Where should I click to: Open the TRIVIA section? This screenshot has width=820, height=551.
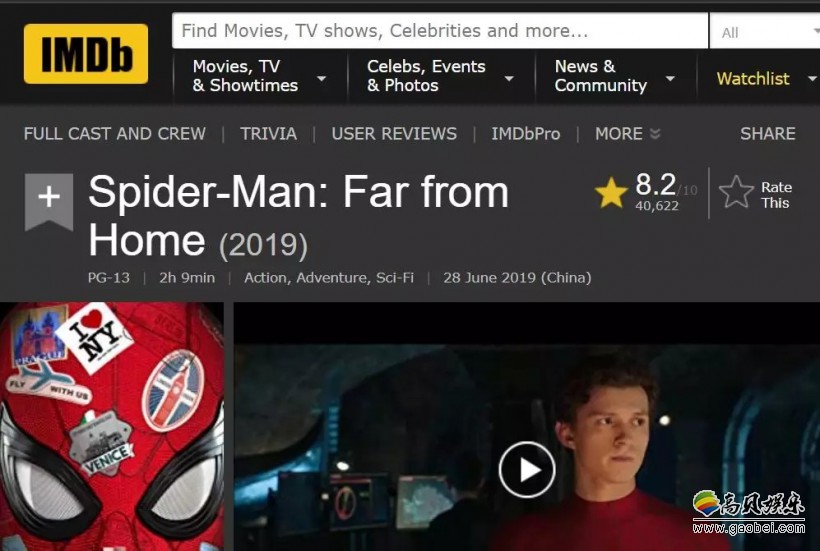[x=268, y=134]
